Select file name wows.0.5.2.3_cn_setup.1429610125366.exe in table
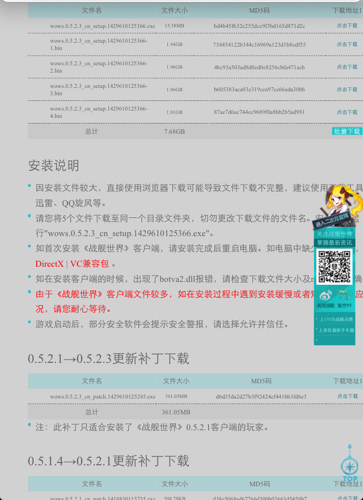This screenshot has width=363, height=500. click(102, 26)
